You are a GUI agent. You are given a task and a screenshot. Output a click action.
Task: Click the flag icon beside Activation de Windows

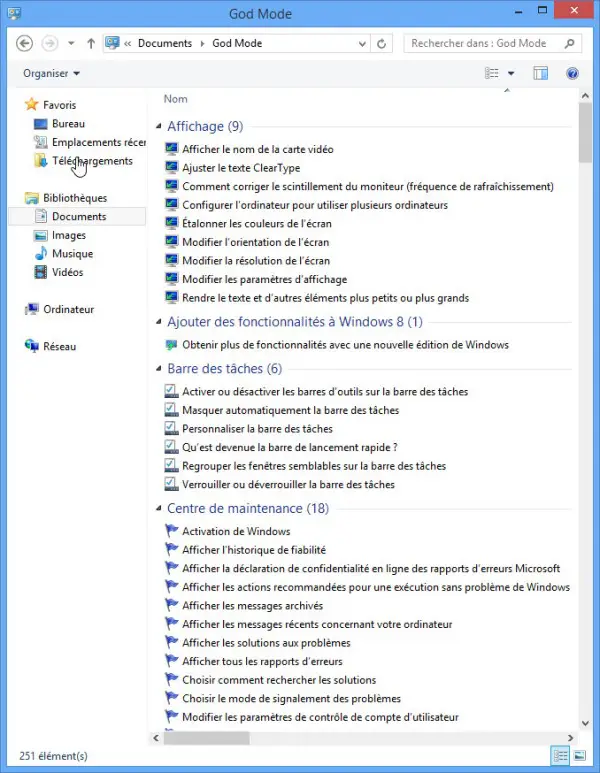pos(171,531)
